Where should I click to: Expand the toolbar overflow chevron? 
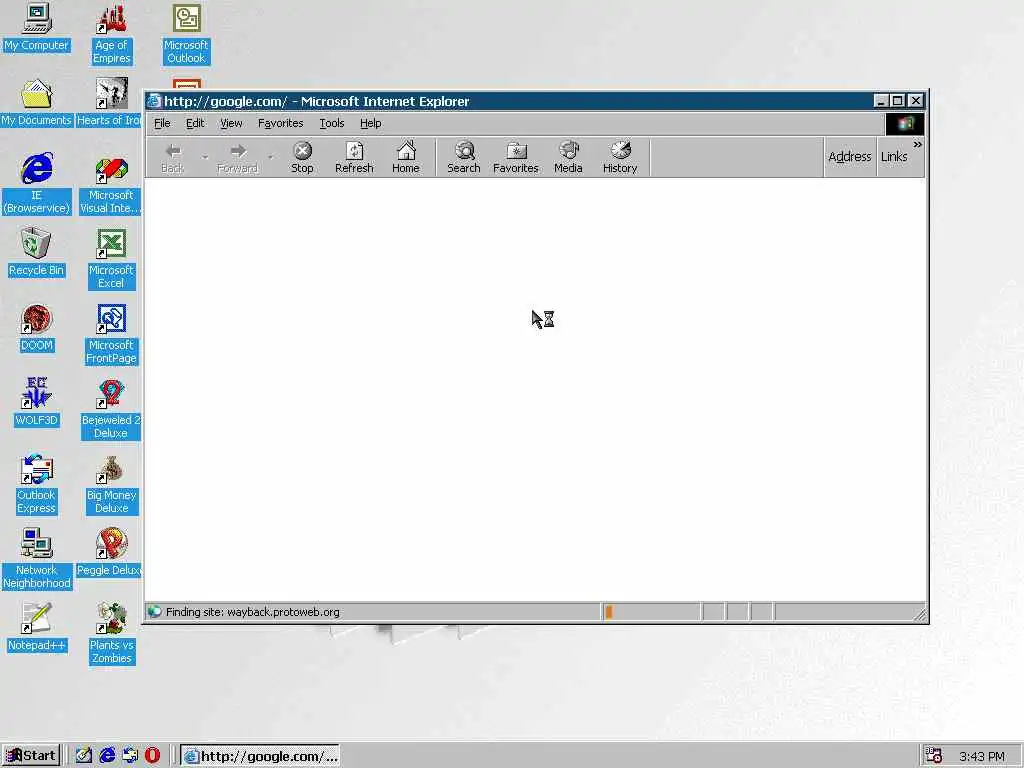click(x=918, y=144)
